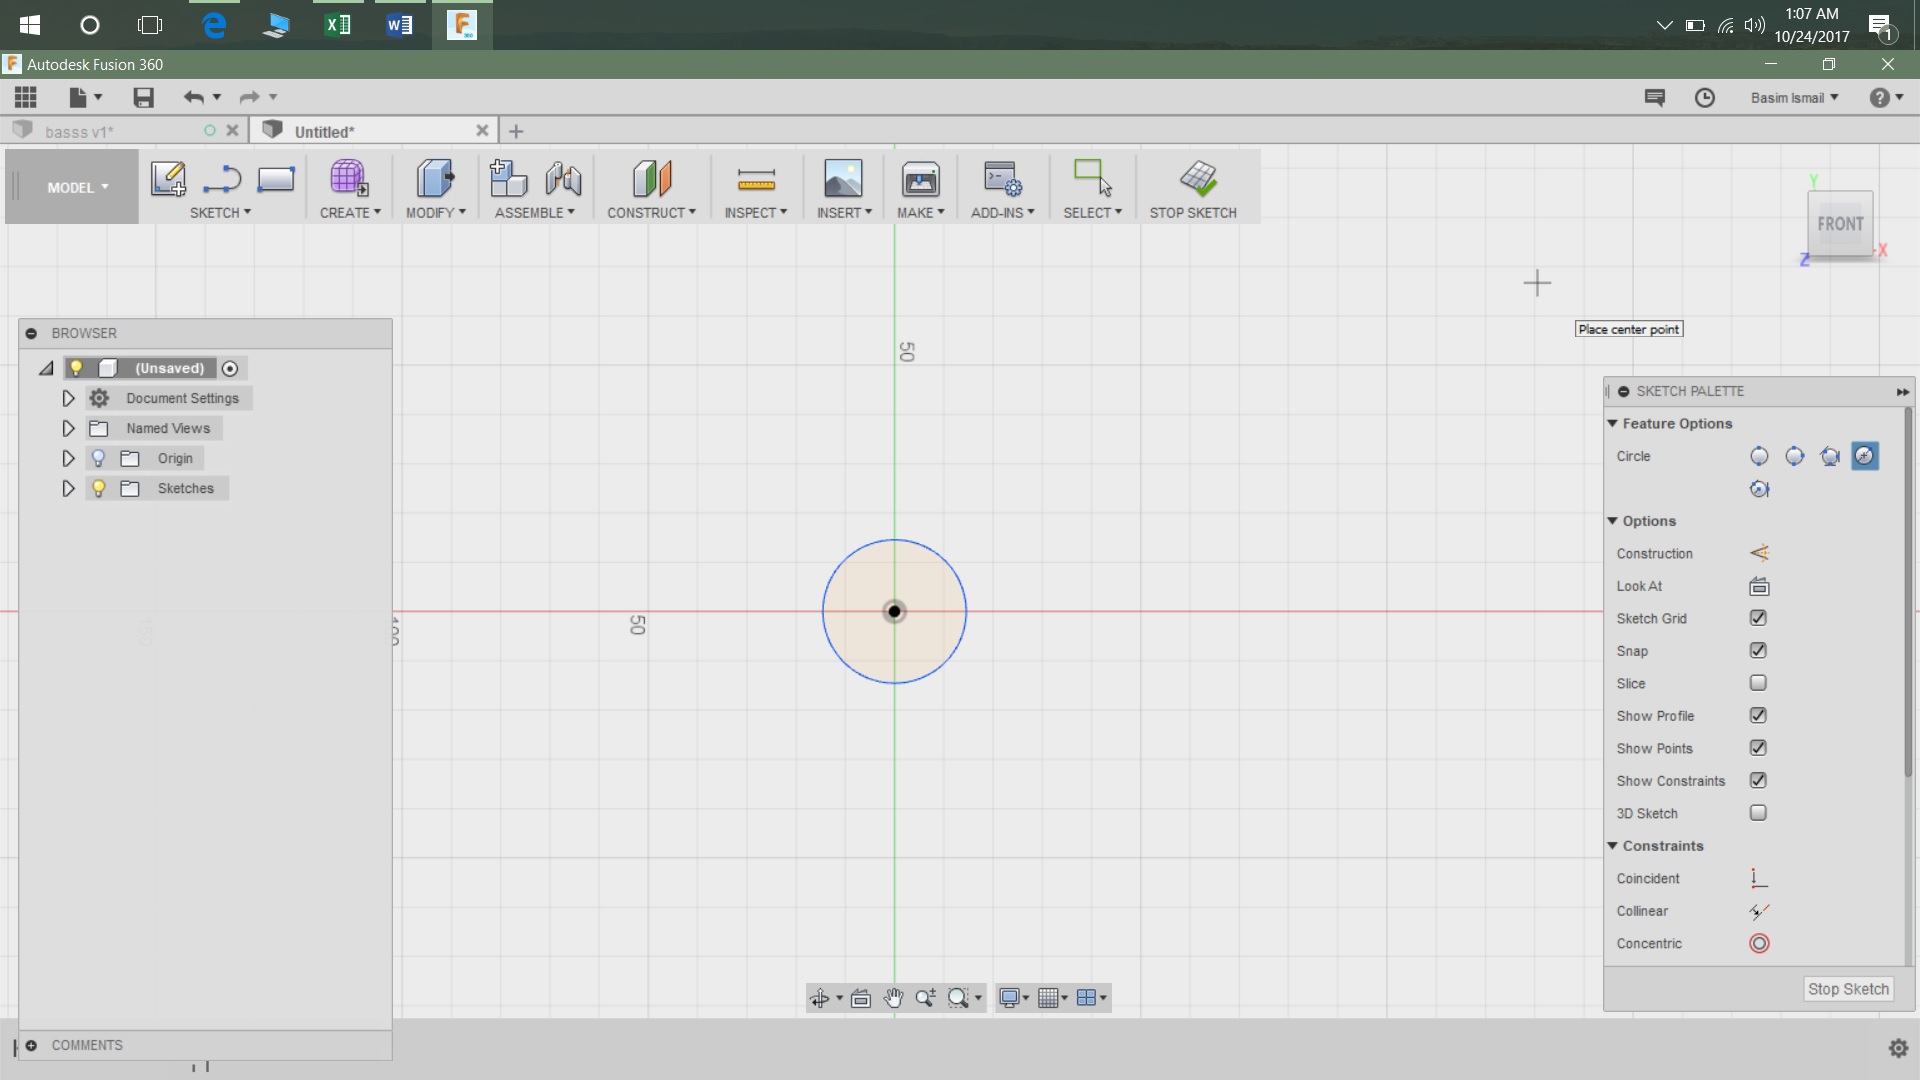Open the CONSTRUCT menu
1920x1080 pixels.
point(651,213)
